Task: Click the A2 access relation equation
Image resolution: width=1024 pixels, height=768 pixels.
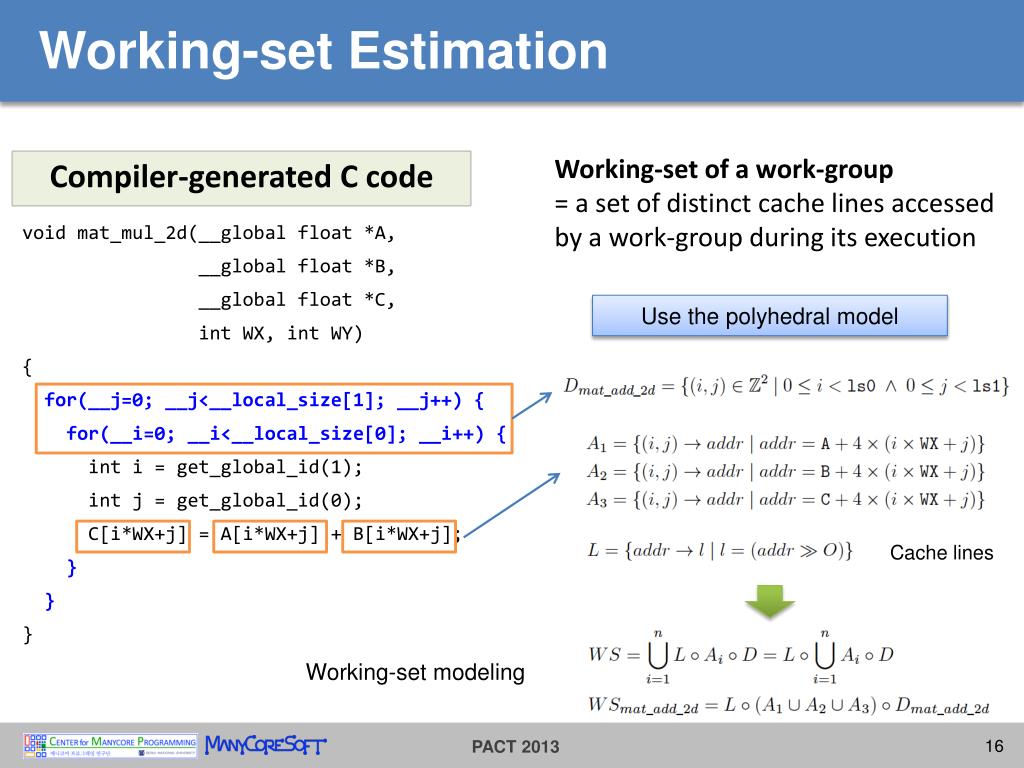Action: [786, 472]
